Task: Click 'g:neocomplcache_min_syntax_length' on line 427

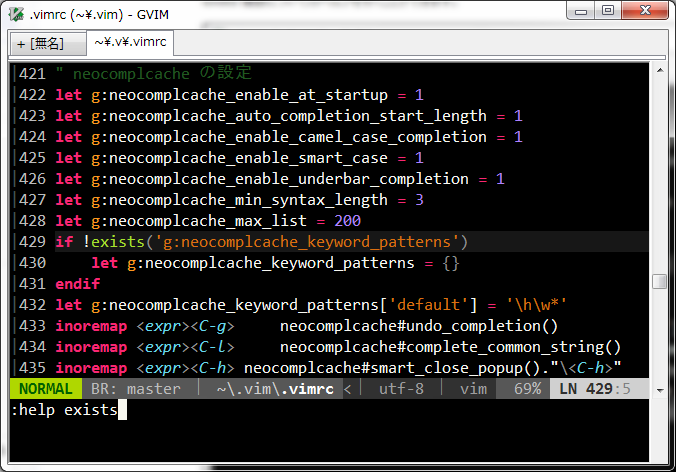Action: pyautogui.click(x=239, y=200)
